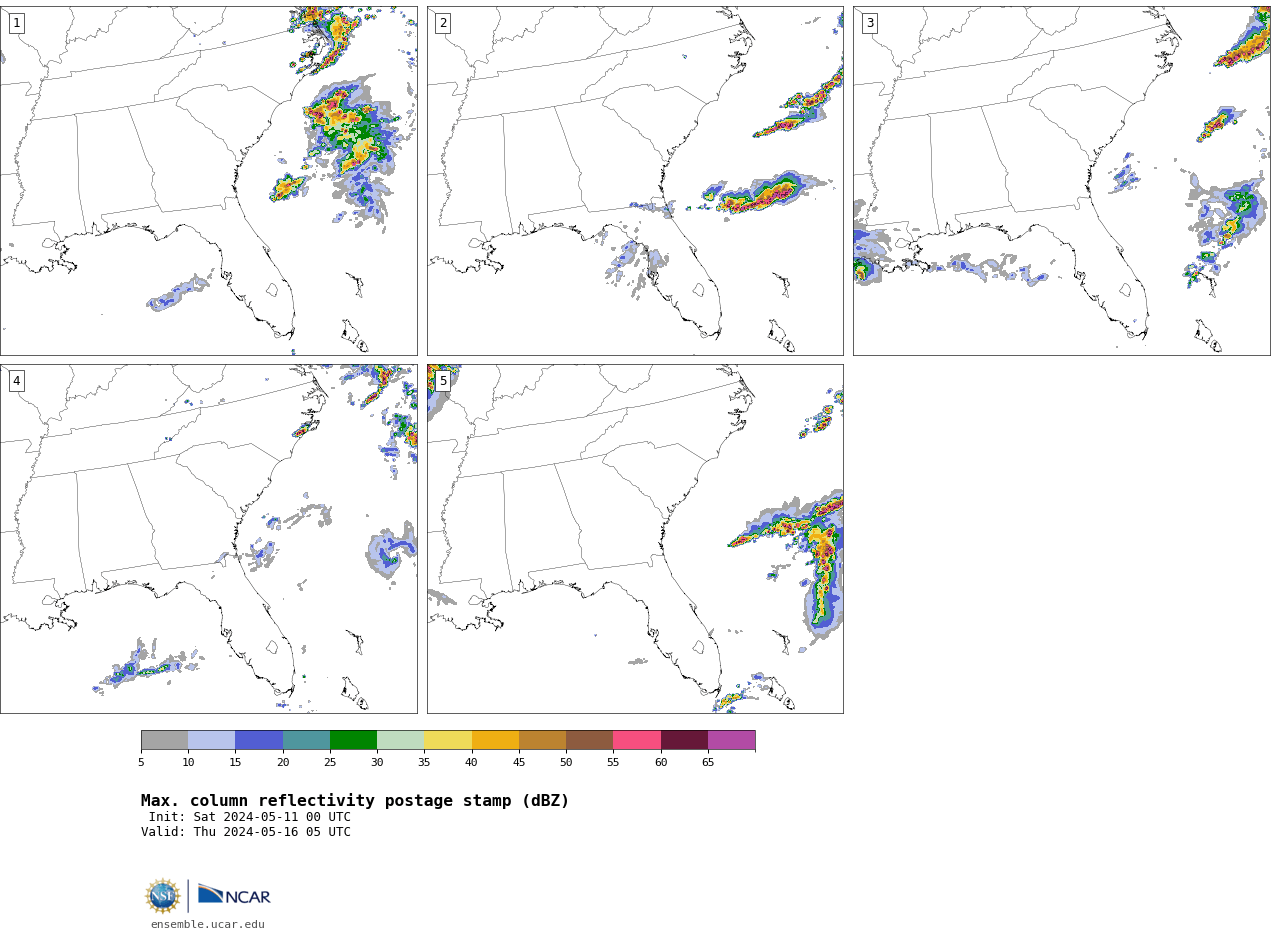Viewport: 1280px width, 936px height.
Task: Click the number 4 panel label
Action: pyautogui.click(x=16, y=381)
